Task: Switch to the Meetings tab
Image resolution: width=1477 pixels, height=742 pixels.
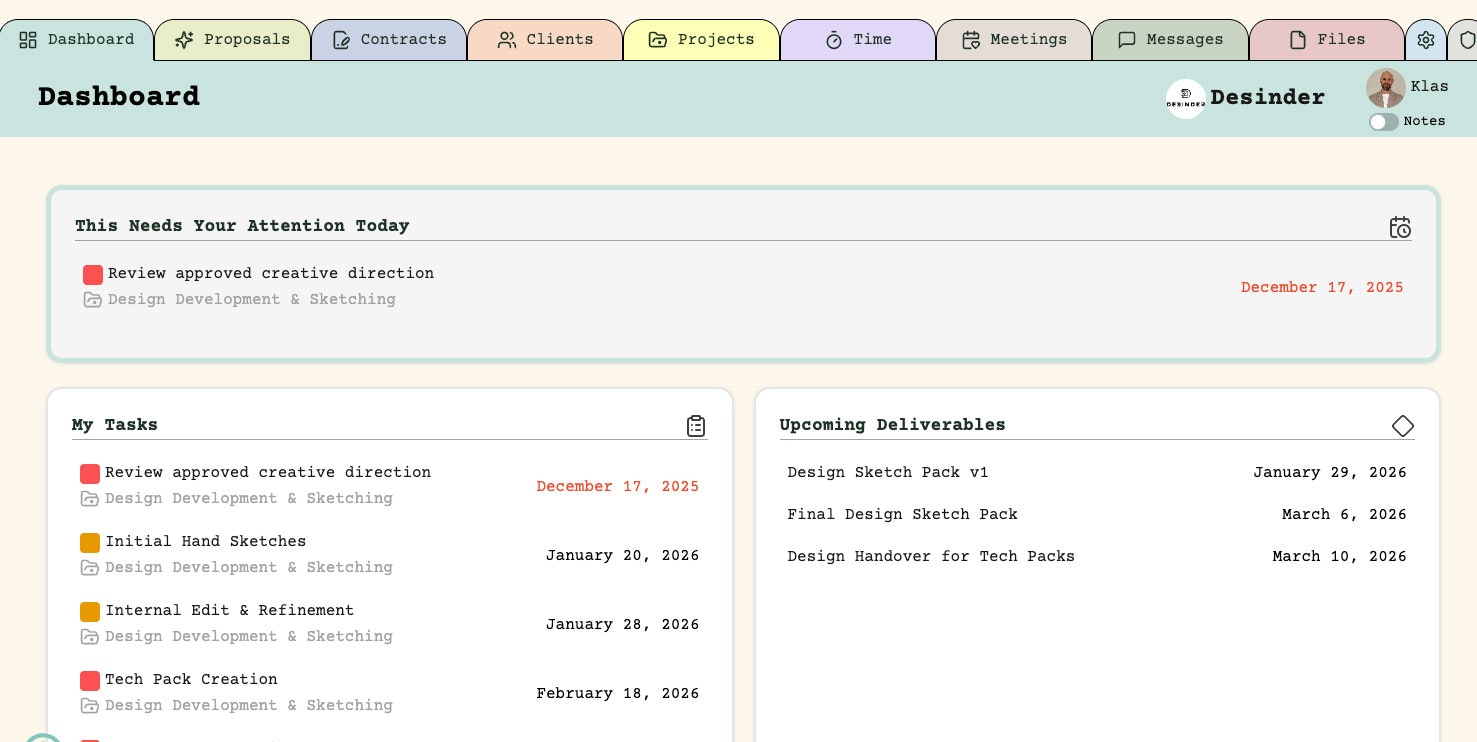Action: coord(1014,40)
